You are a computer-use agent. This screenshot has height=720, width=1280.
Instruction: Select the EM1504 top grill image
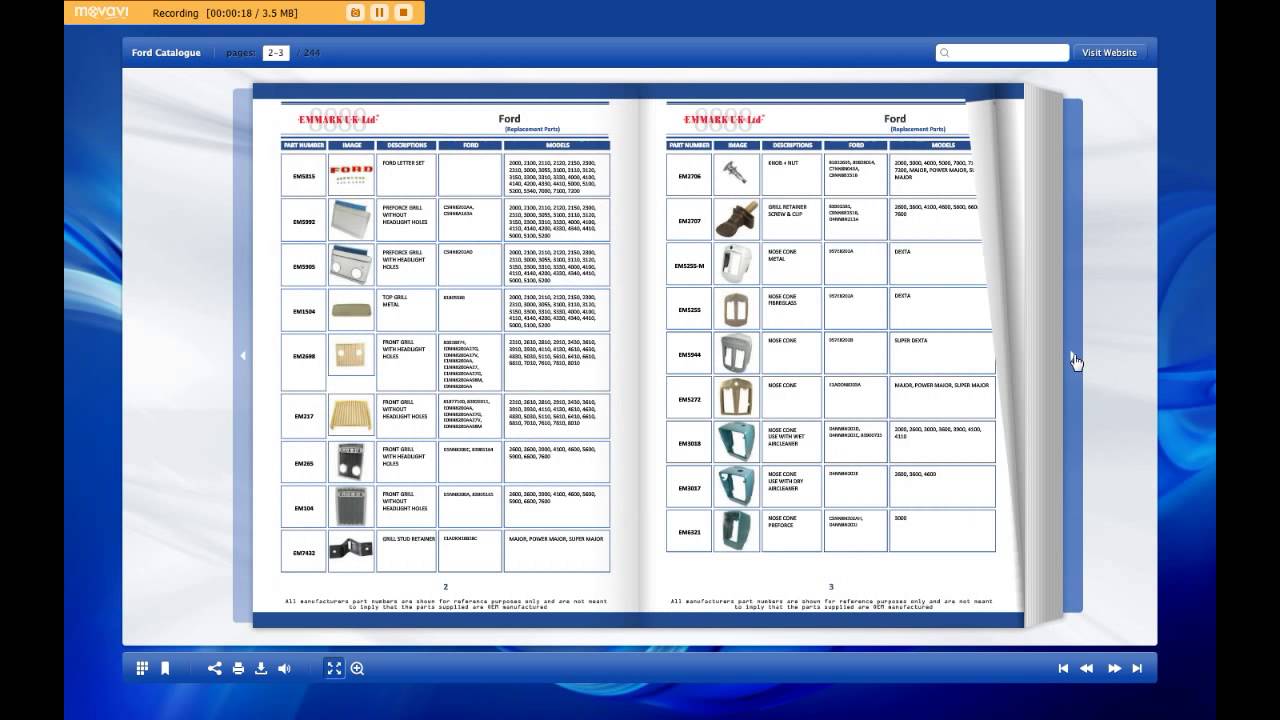352,310
